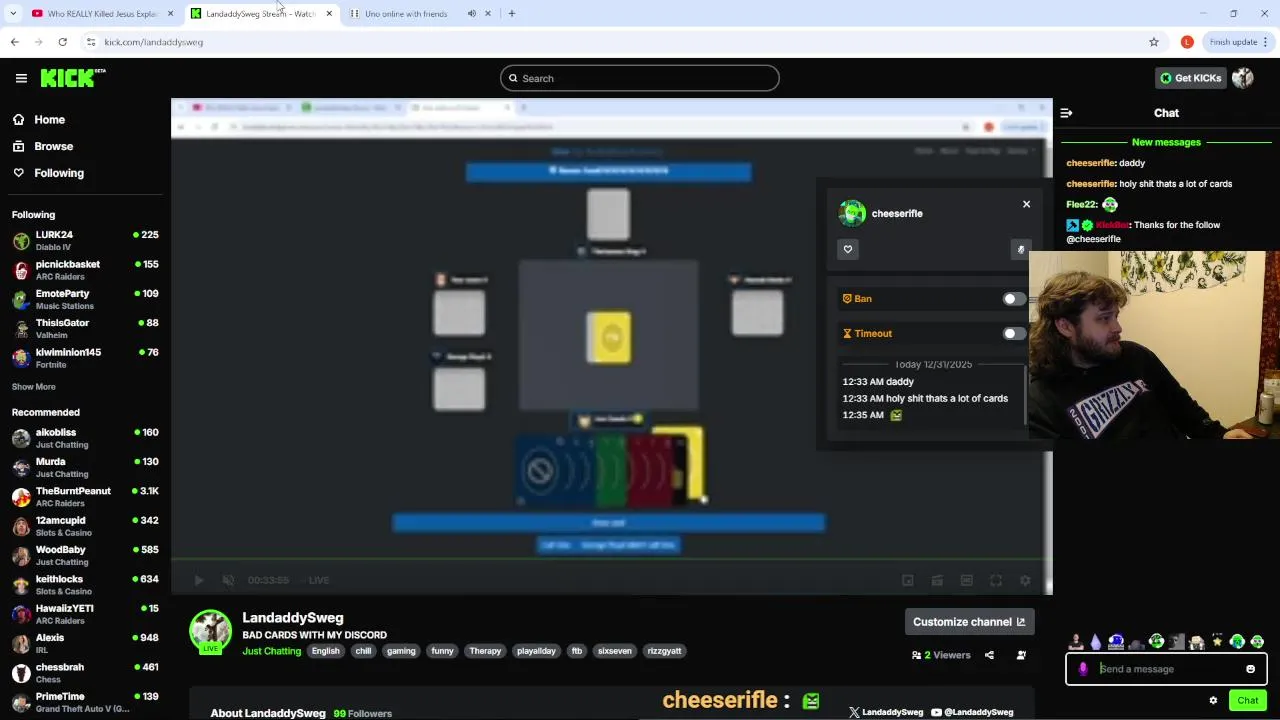This screenshot has height=720, width=1280.
Task: Open EmoteParty channel in sidebar
Action: click(85, 299)
